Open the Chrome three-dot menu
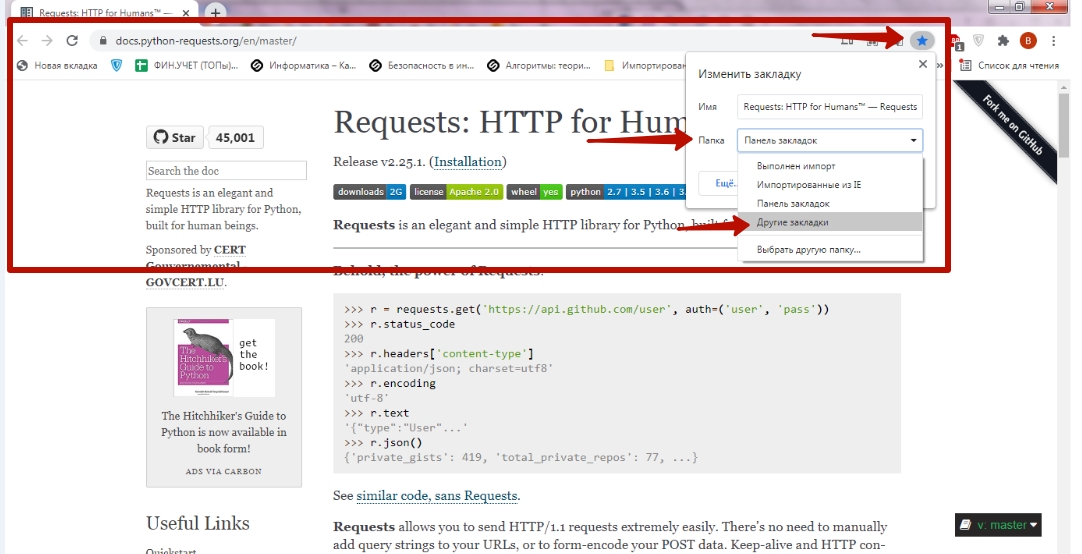This screenshot has height=554, width=1082. click(1053, 41)
